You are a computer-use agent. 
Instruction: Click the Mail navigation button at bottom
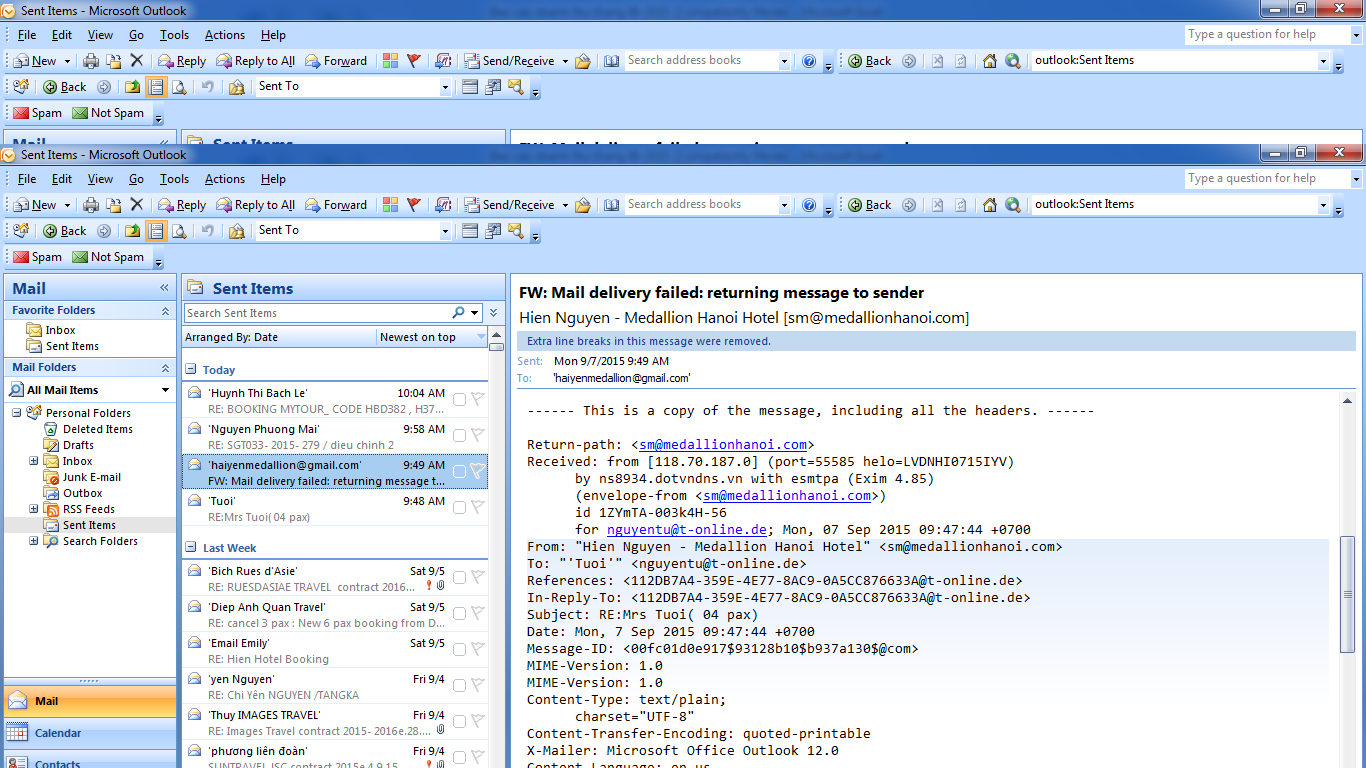pos(90,701)
